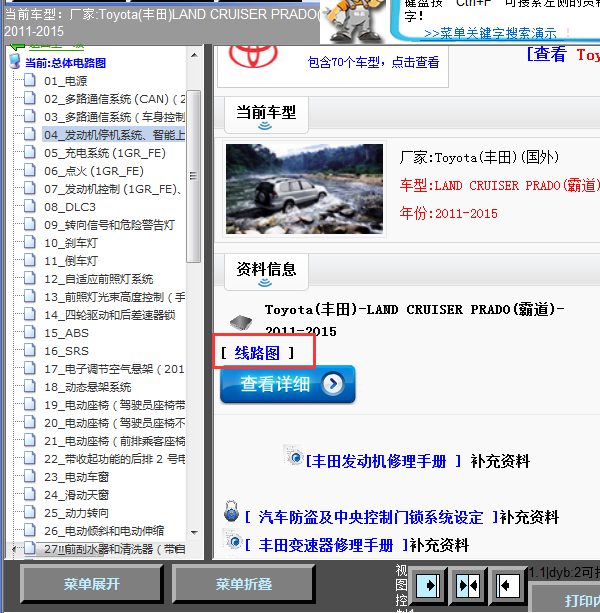Open 26_电动倾斜和电动伸缩 entry
This screenshot has width=600, height=613.
104,531
